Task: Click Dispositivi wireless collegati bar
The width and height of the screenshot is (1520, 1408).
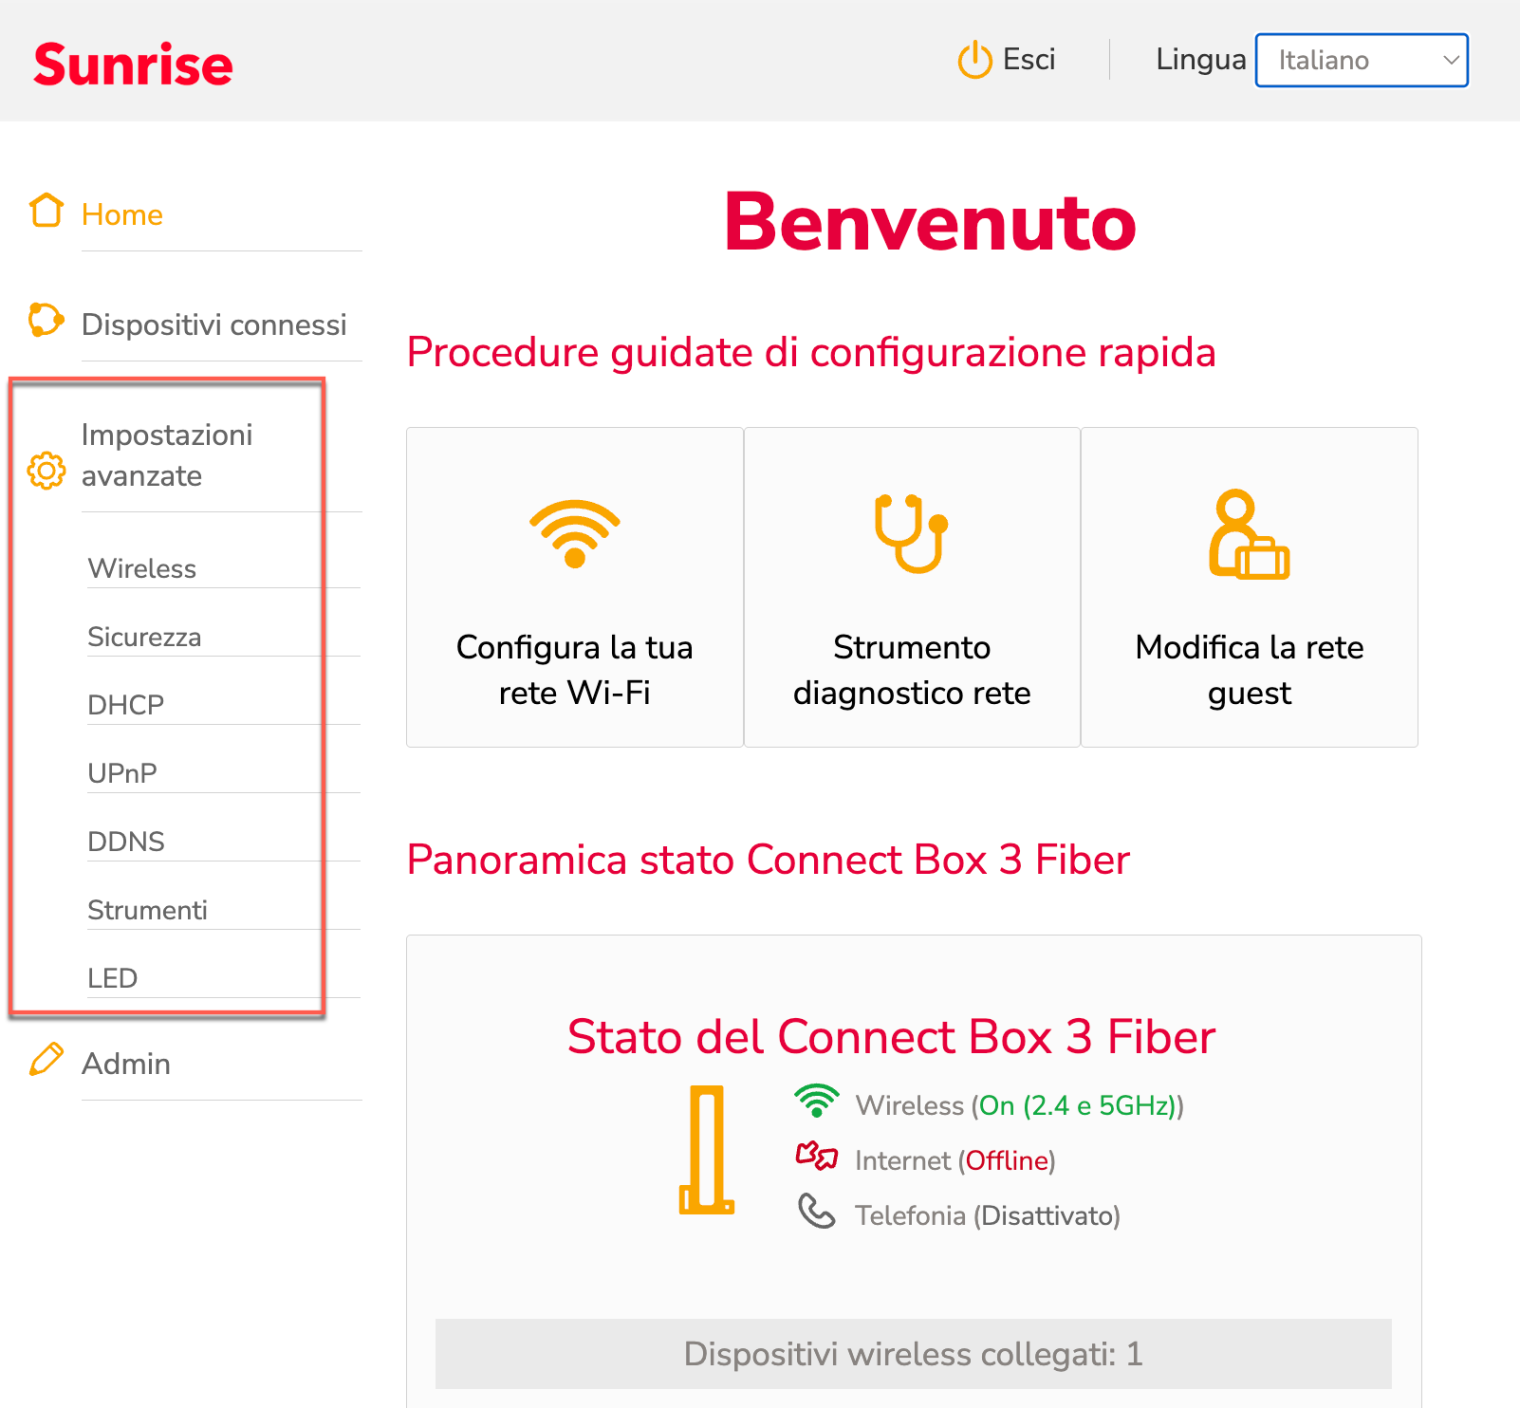Action: point(912,1354)
